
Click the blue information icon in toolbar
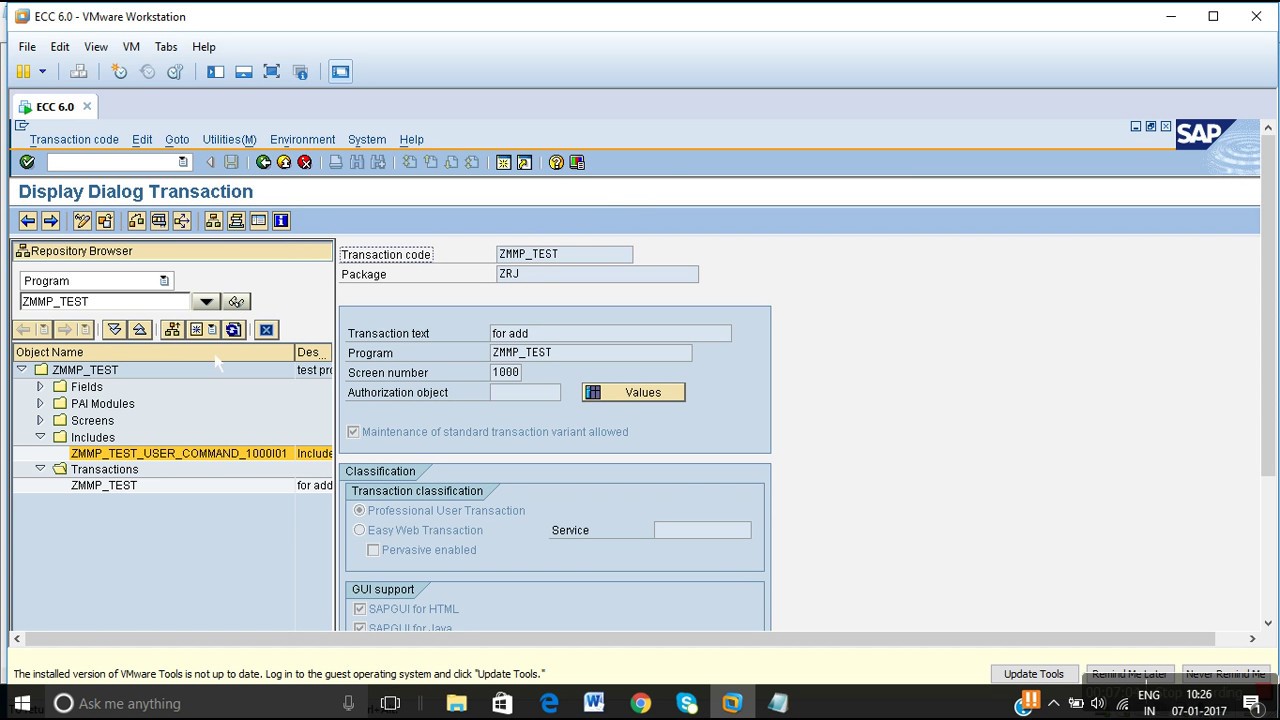281,221
